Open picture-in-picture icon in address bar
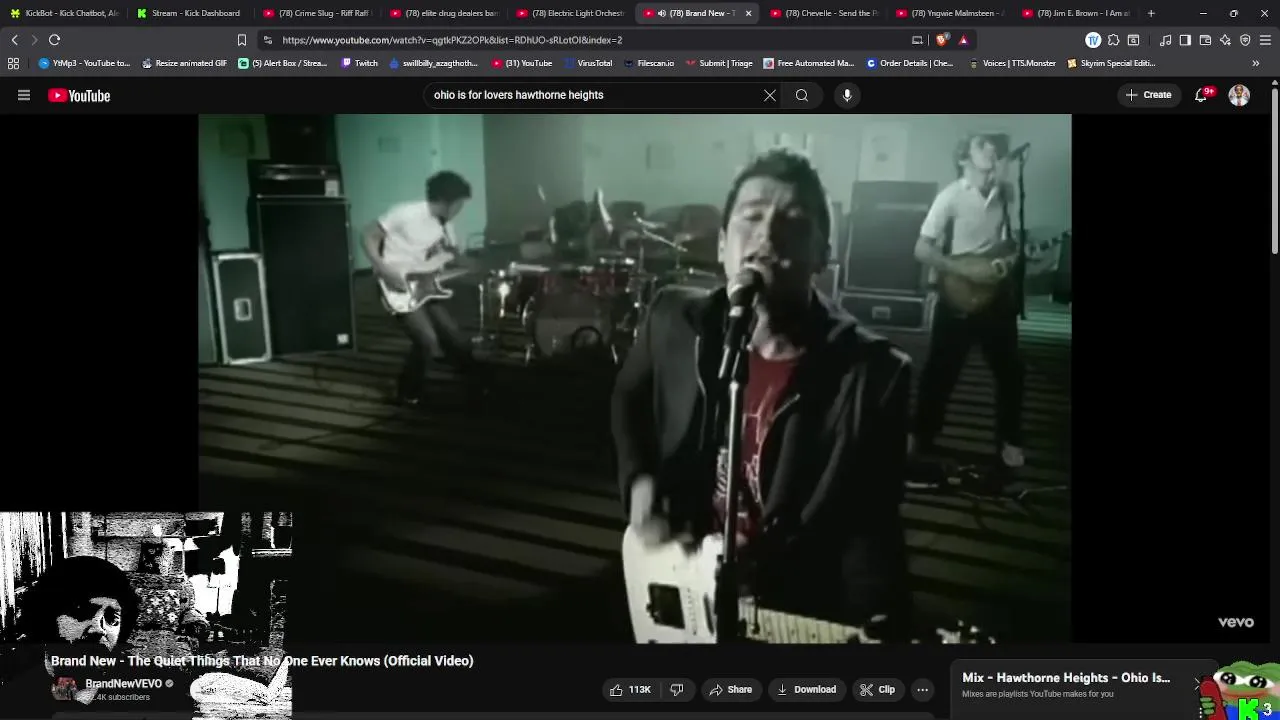Viewport: 1280px width, 720px height. coord(917,40)
